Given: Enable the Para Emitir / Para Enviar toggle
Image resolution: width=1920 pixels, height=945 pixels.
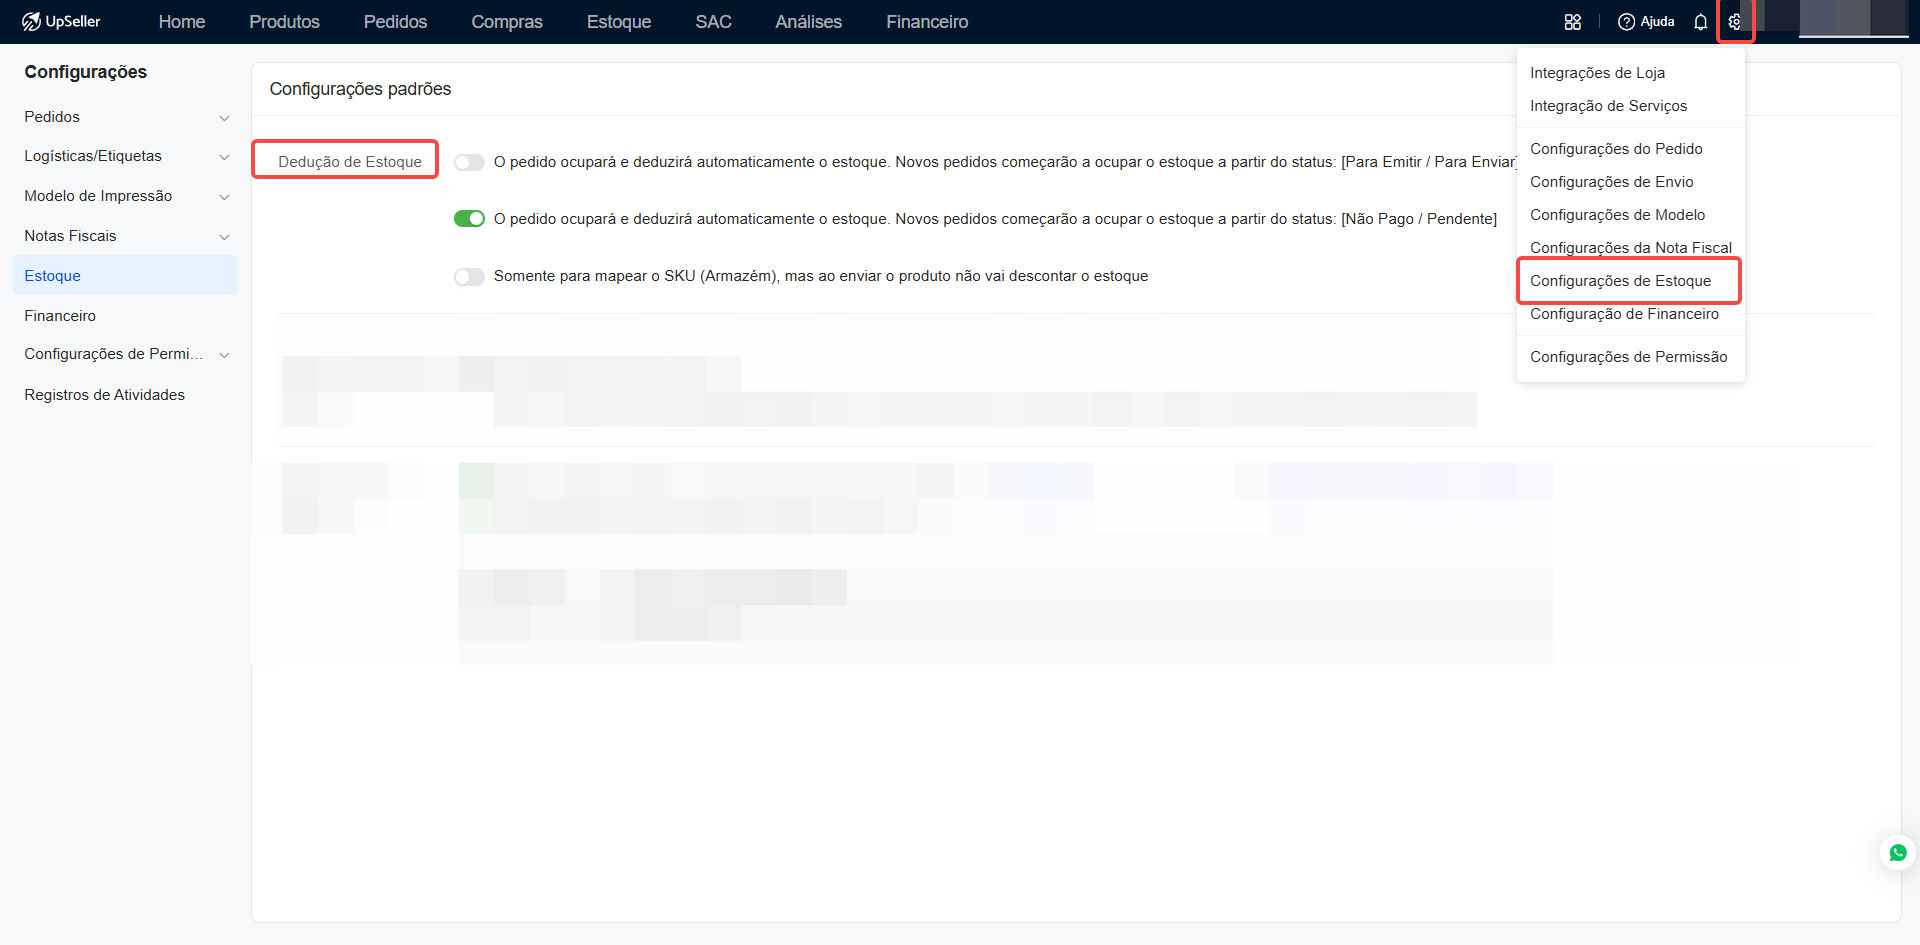Looking at the screenshot, I should pos(469,162).
